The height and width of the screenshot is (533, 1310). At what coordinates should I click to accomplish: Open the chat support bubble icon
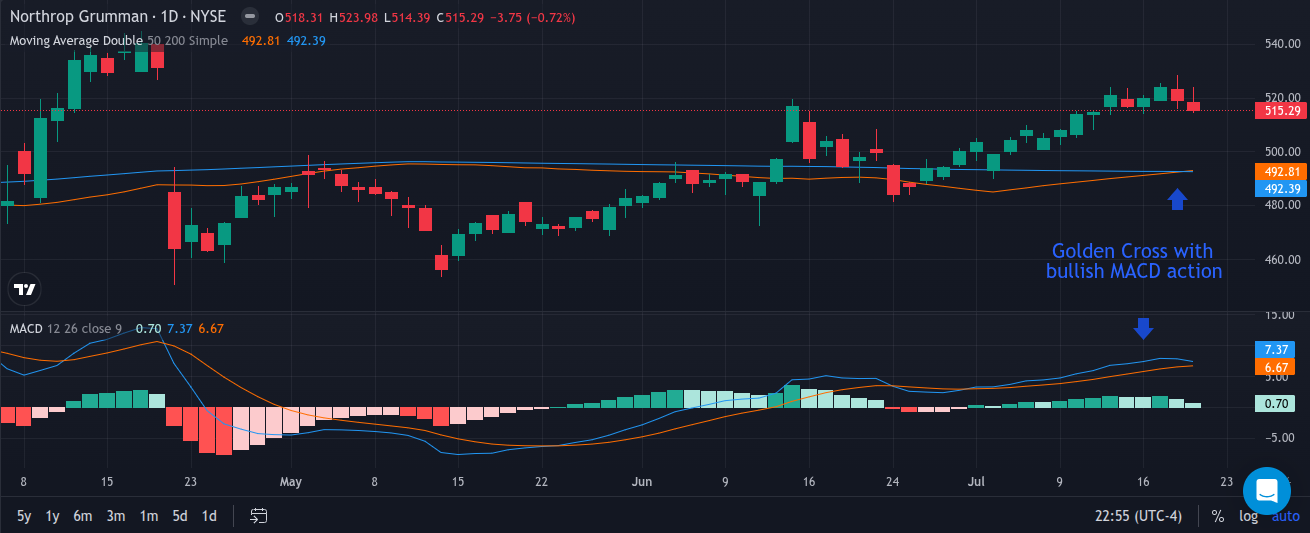1267,491
